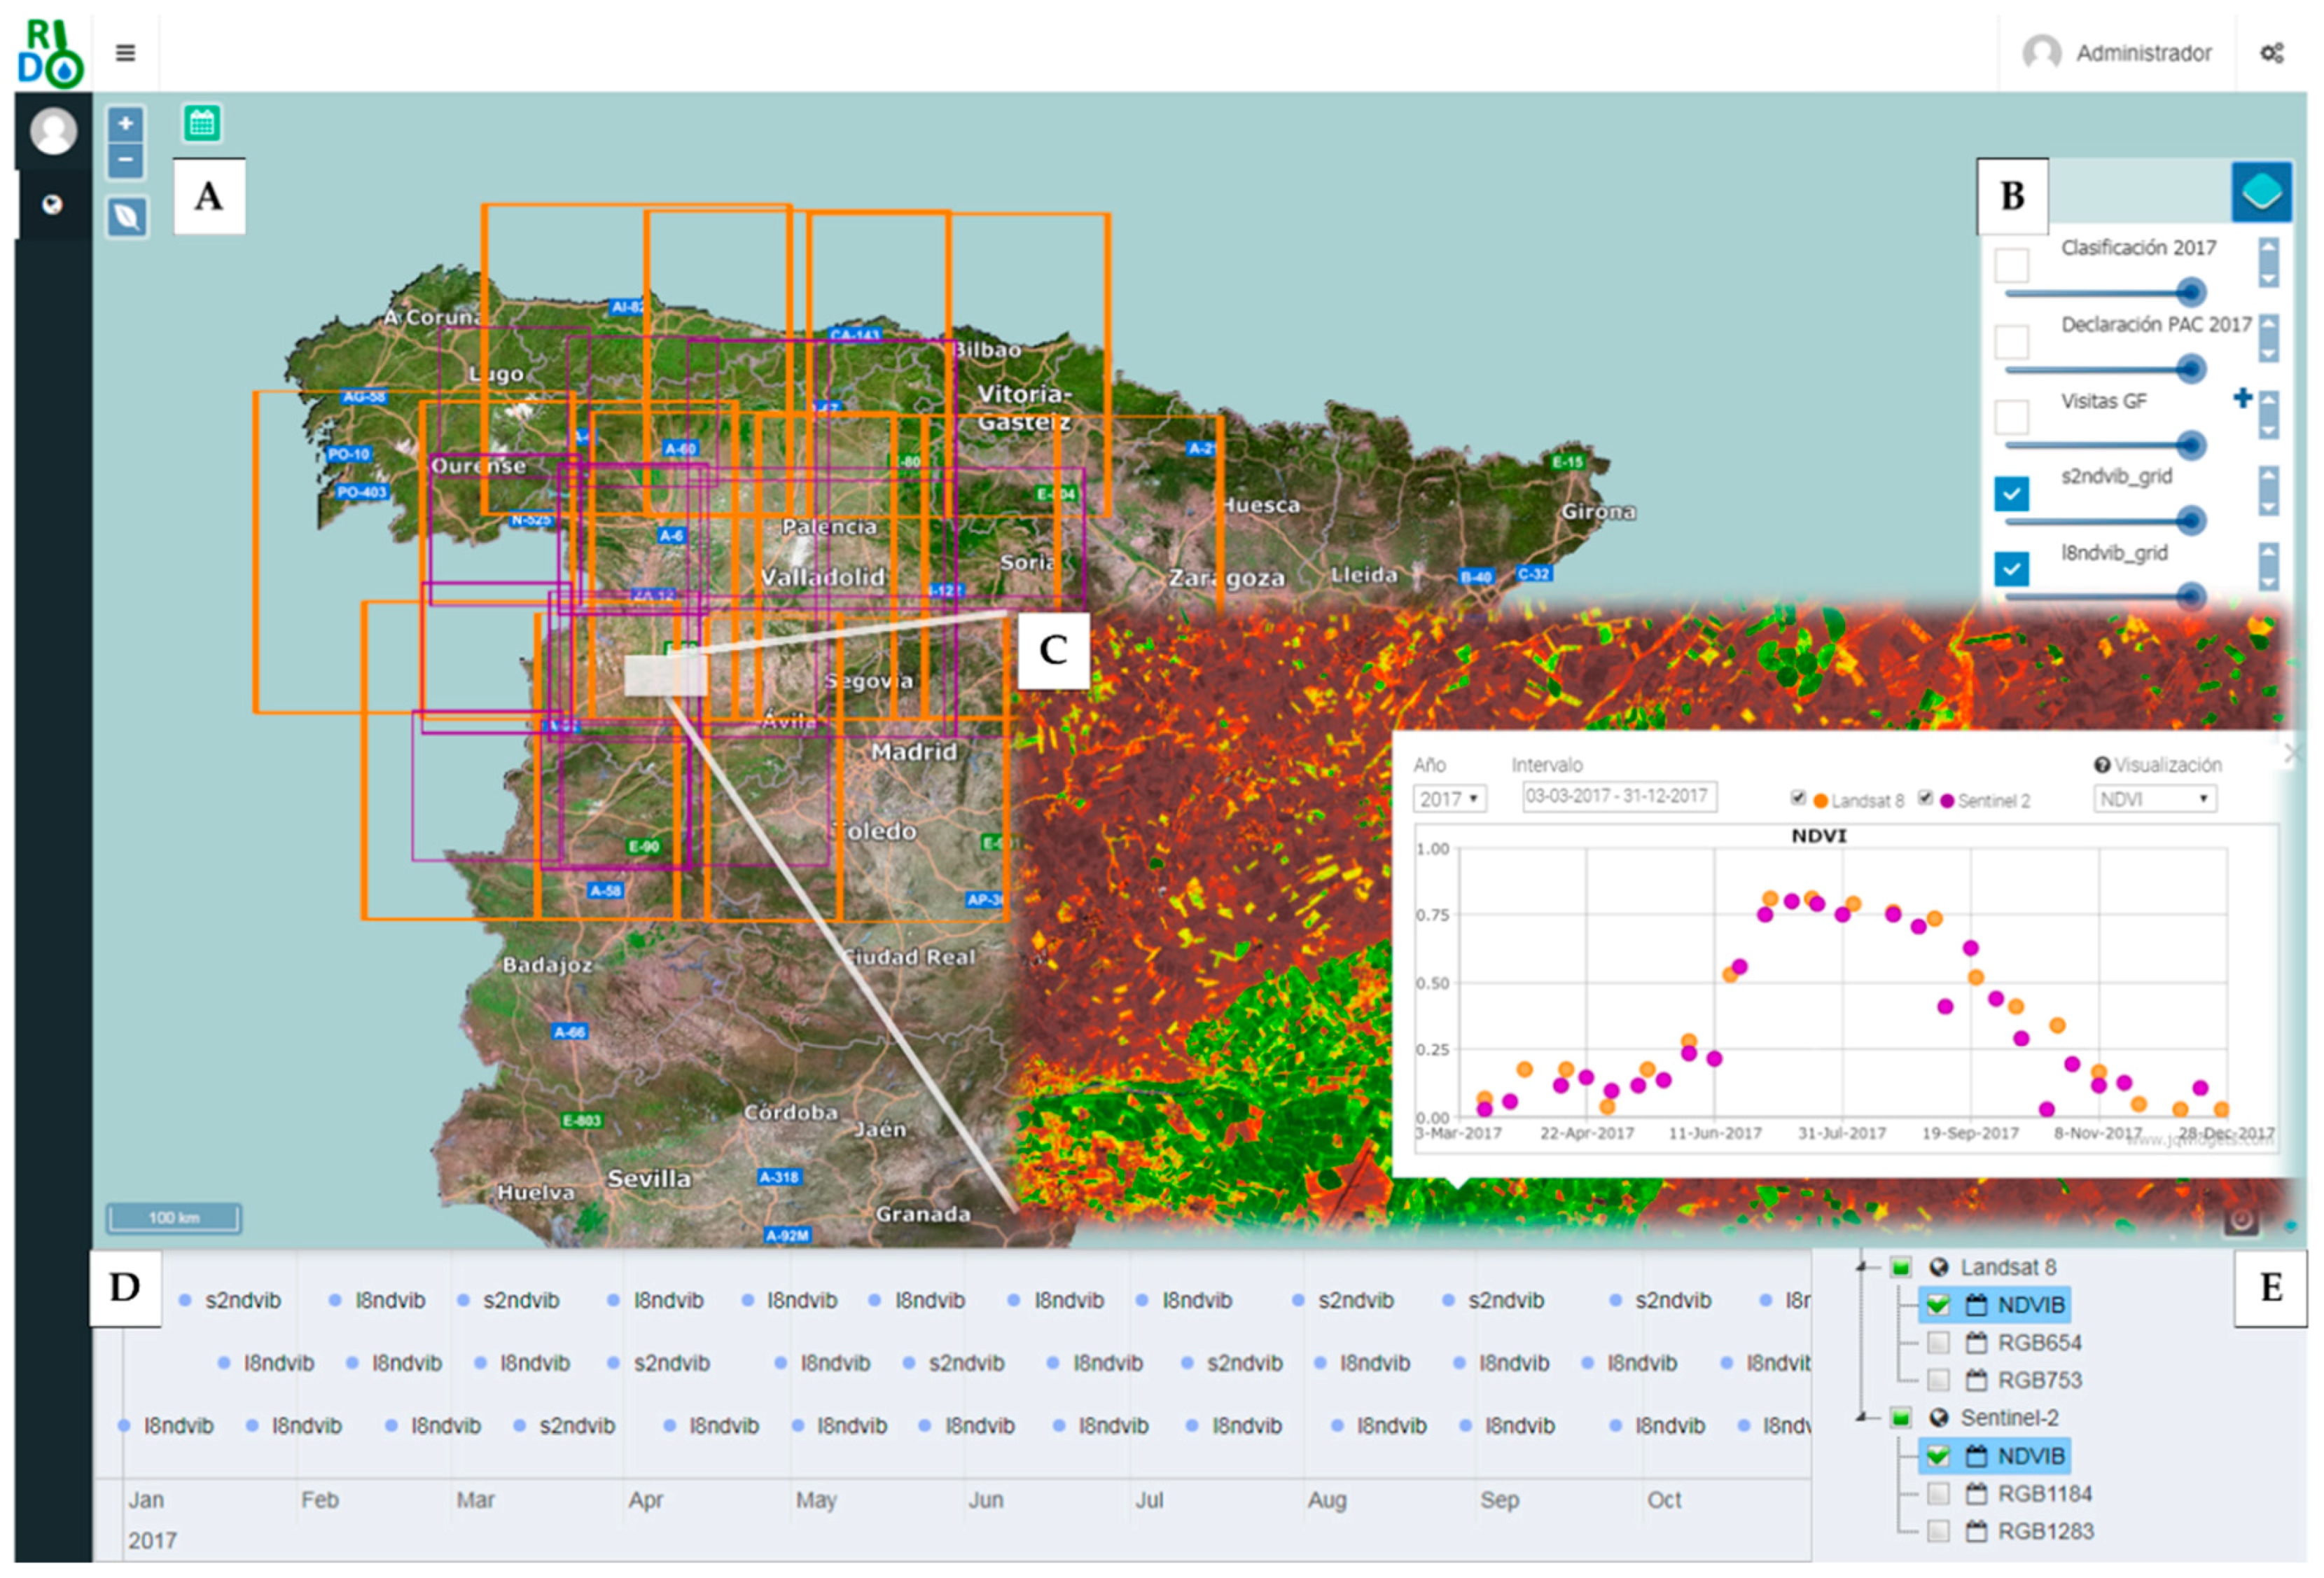The width and height of the screenshot is (2324, 1578).
Task: Click the map zoom out button
Action: 126,160
